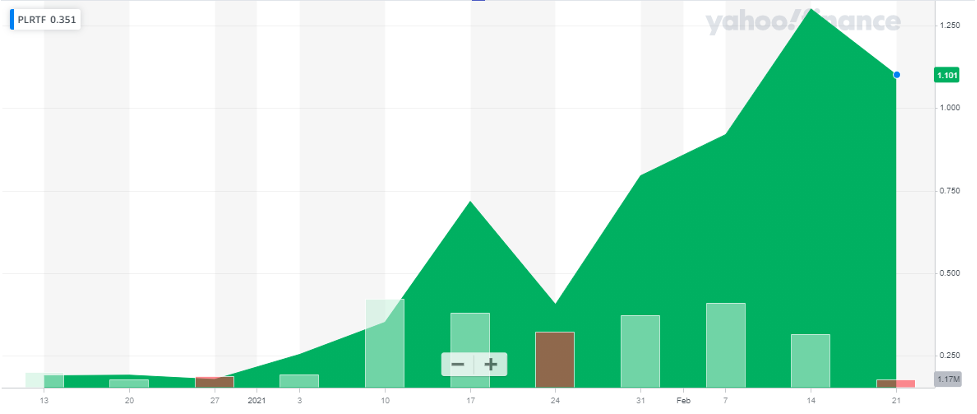Image resolution: width=977 pixels, height=414 pixels.
Task: Click the blue current-price dot on chart
Action: [x=897, y=75]
